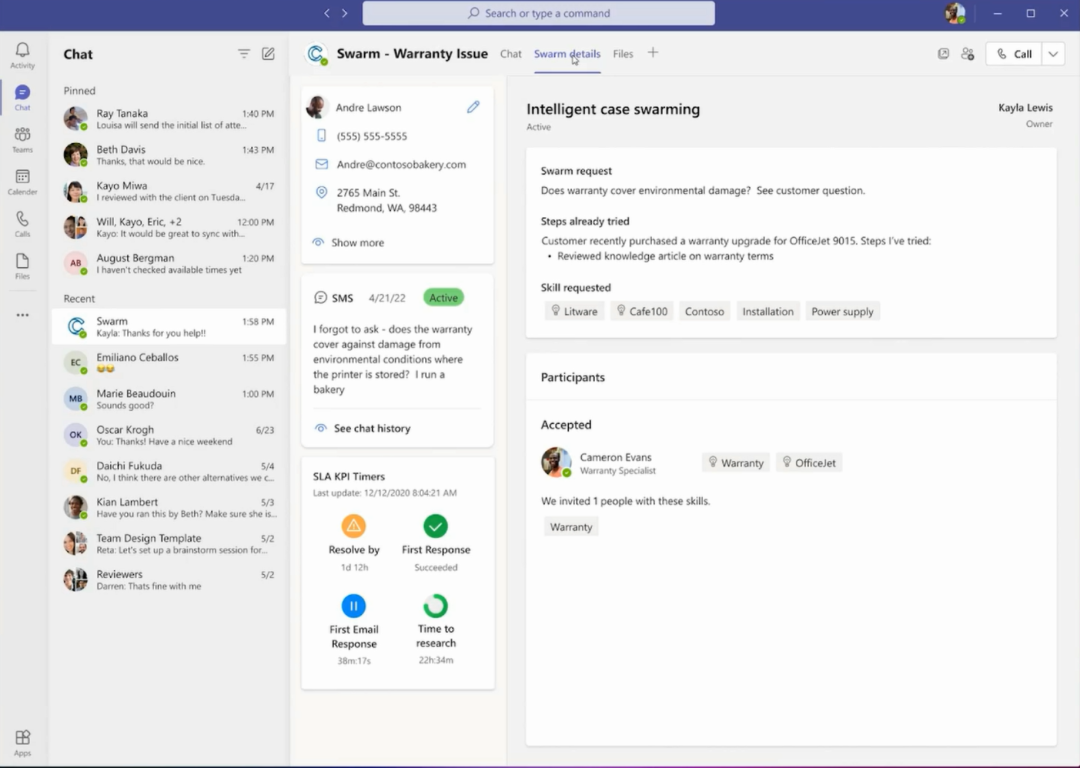
Task: Click the location pin icon by address
Action: click(x=321, y=192)
